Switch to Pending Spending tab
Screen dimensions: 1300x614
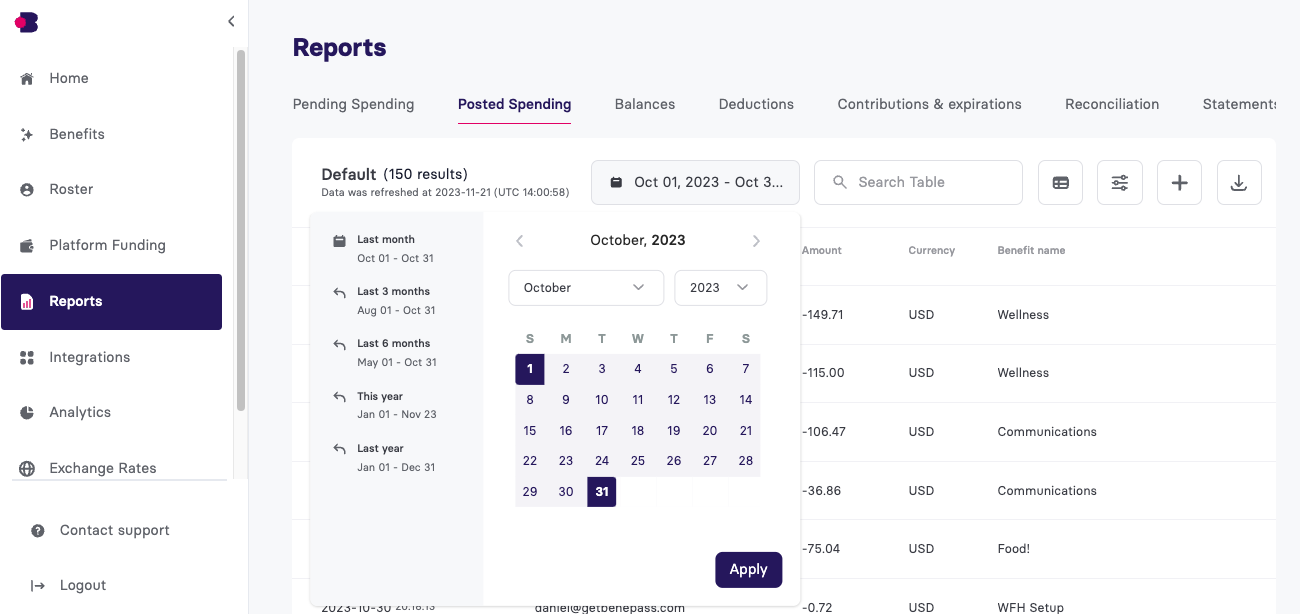click(353, 104)
